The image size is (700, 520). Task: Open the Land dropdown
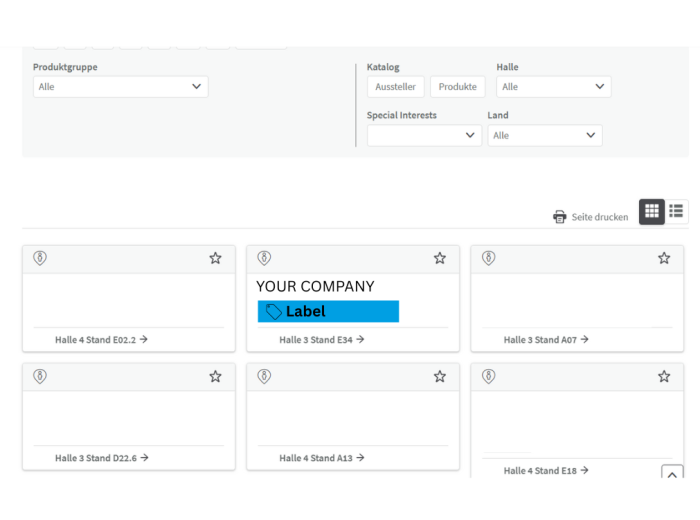coord(544,135)
